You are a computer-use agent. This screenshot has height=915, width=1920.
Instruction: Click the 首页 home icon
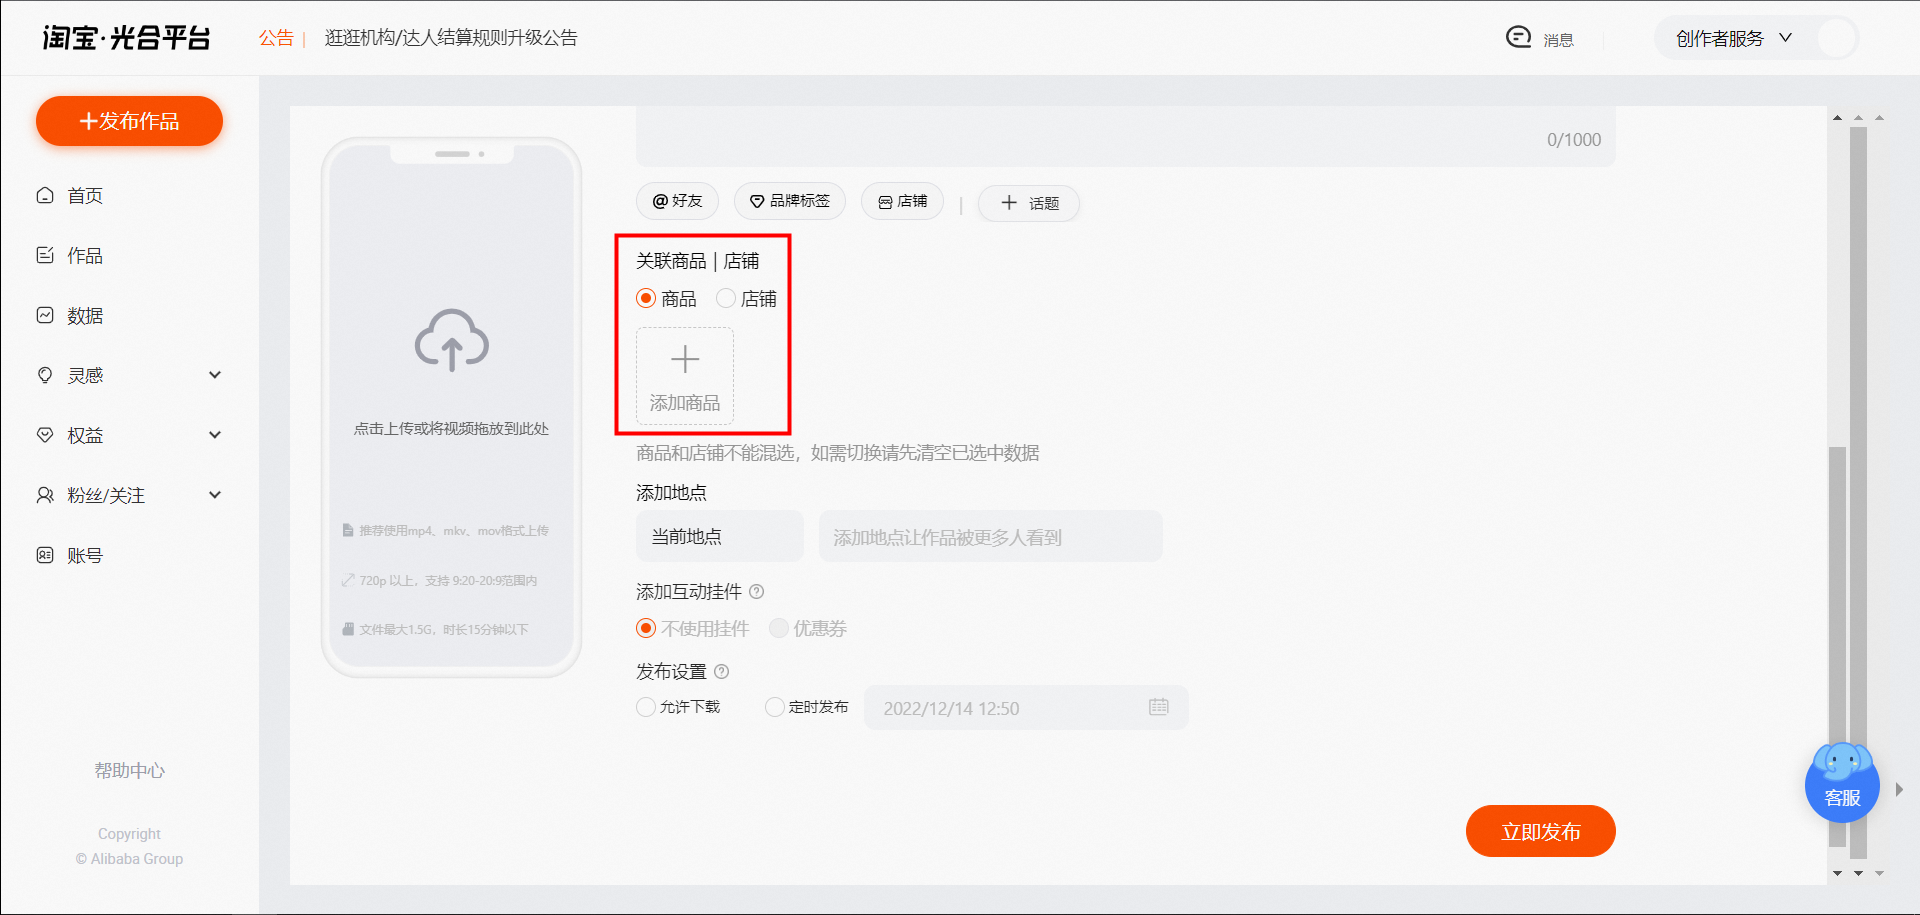click(x=45, y=195)
